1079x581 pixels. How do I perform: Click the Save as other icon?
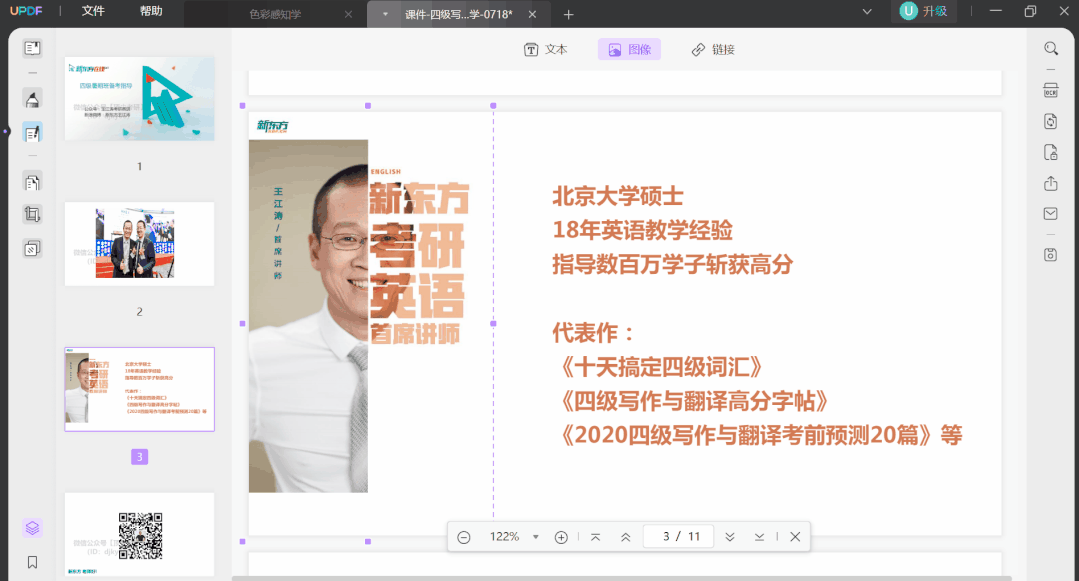(1051, 255)
